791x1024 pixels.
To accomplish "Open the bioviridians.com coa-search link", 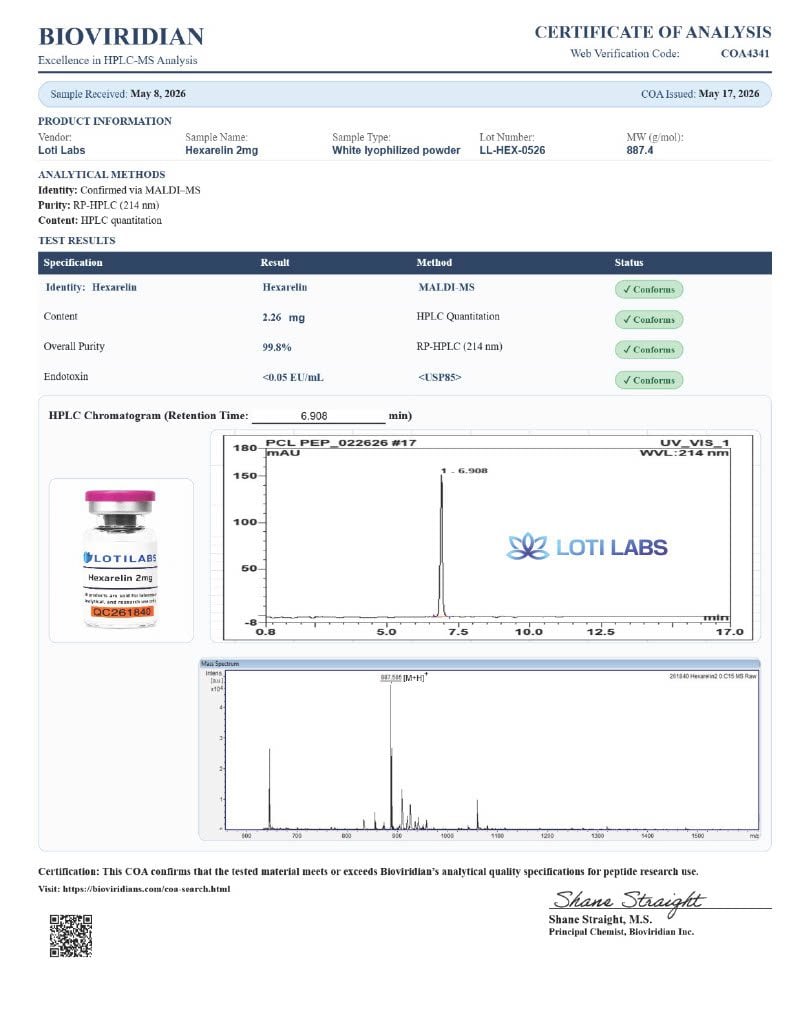I will [x=146, y=889].
